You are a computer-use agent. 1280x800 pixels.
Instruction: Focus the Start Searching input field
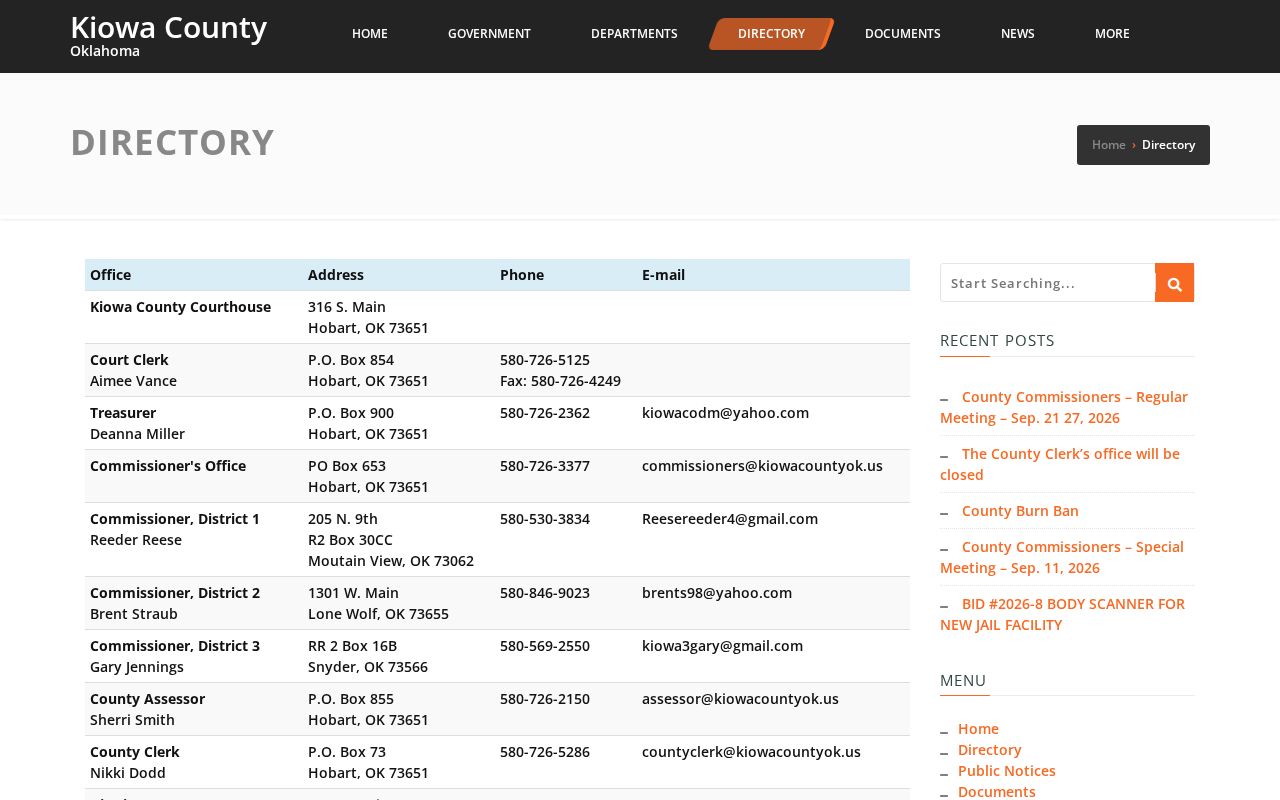point(1047,283)
